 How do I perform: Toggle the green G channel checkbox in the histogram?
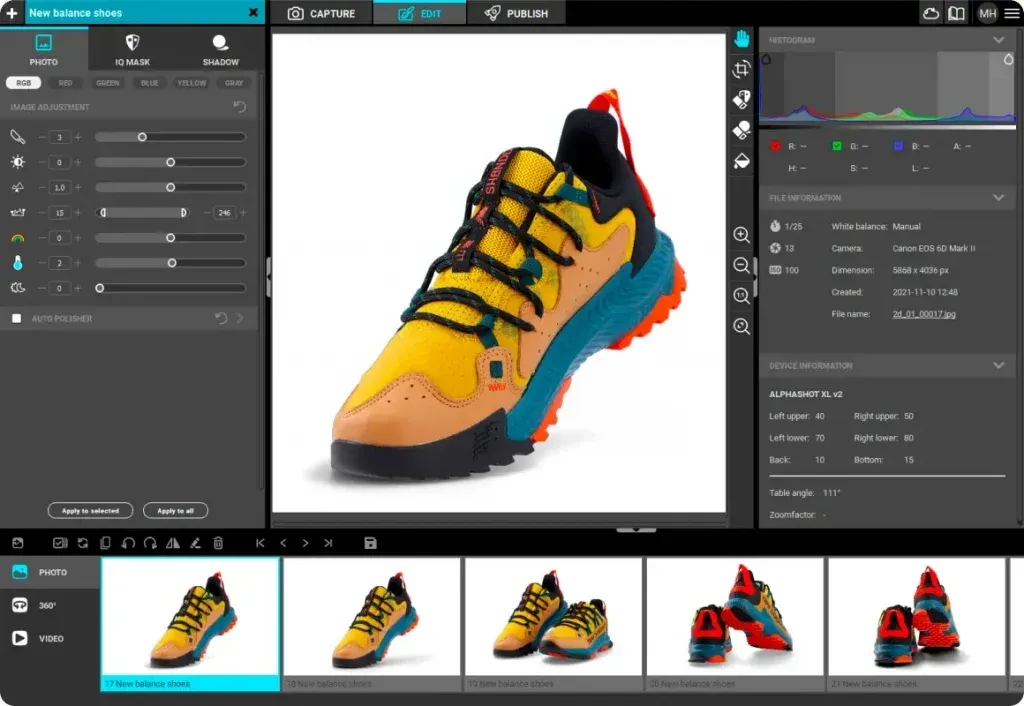tap(837, 146)
